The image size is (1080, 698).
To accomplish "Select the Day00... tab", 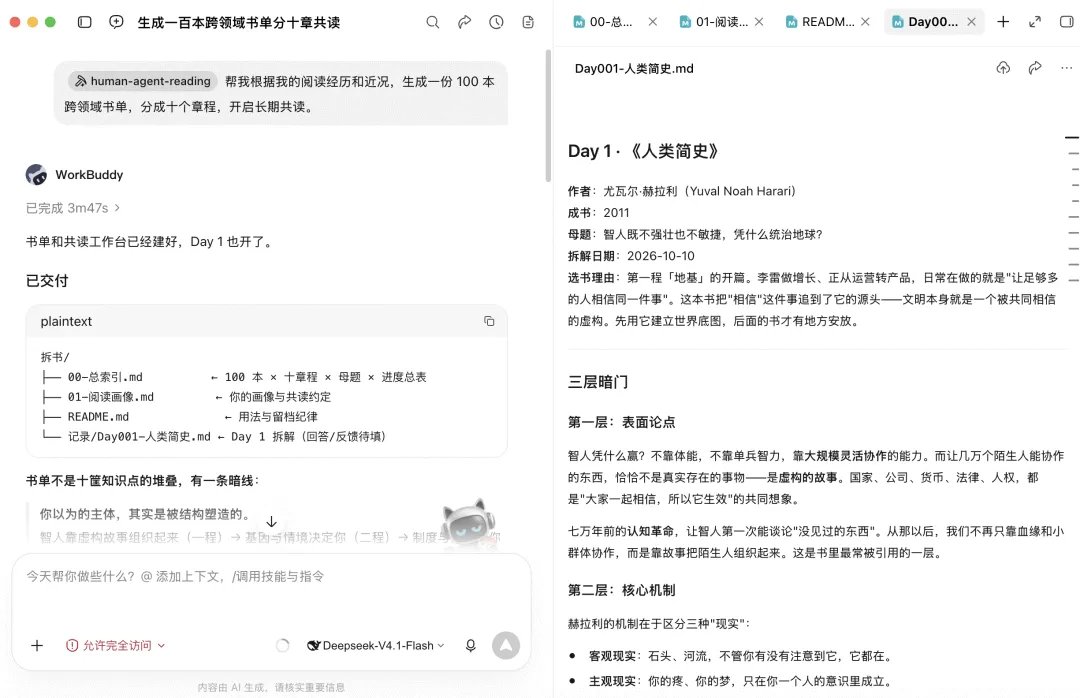I will tap(926, 22).
